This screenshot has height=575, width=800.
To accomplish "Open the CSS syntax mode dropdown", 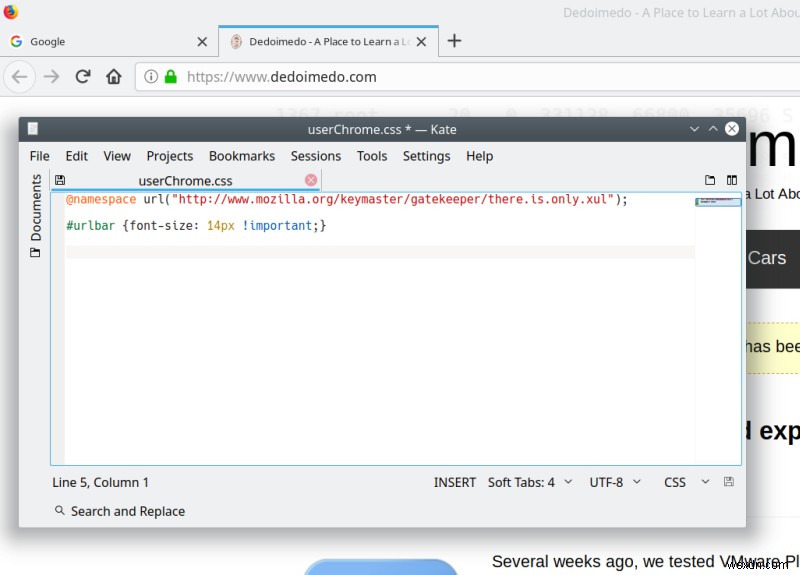I will 686,483.
